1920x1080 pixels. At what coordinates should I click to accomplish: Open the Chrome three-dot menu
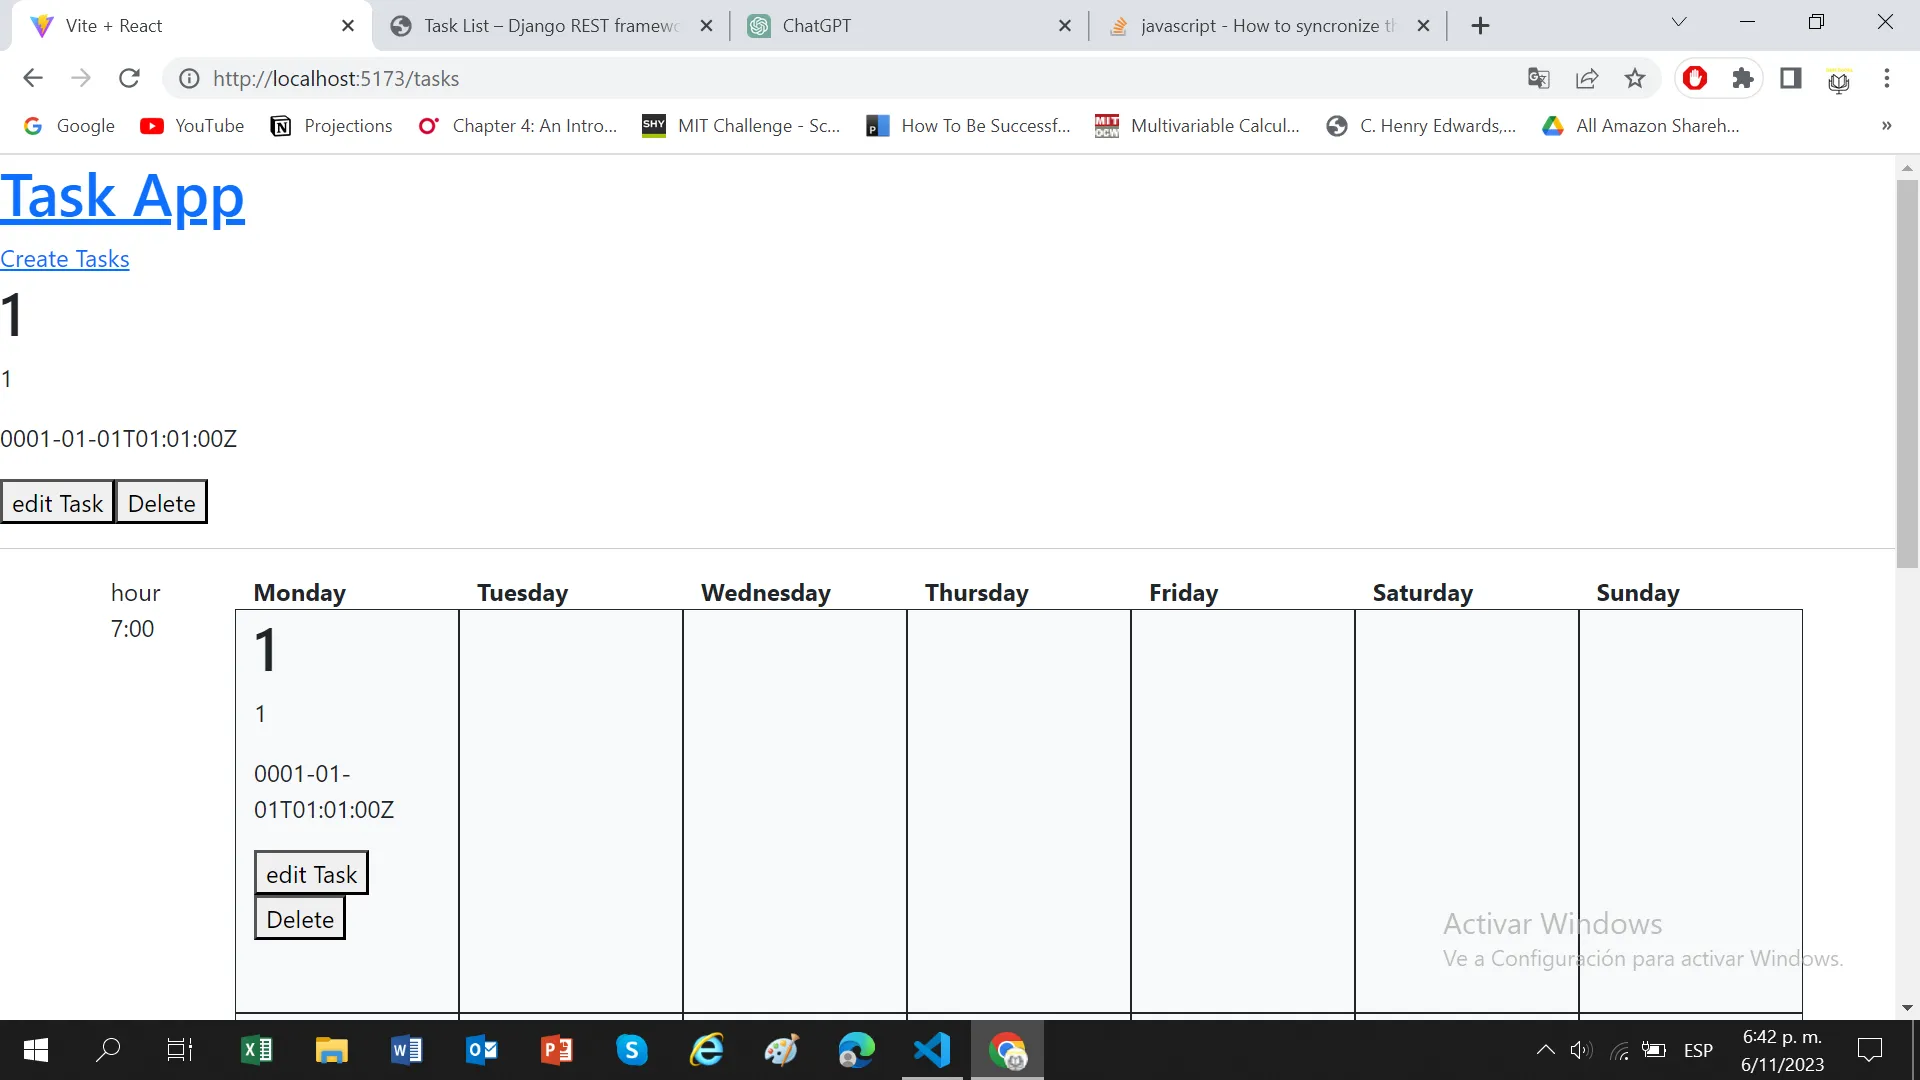(x=1887, y=78)
